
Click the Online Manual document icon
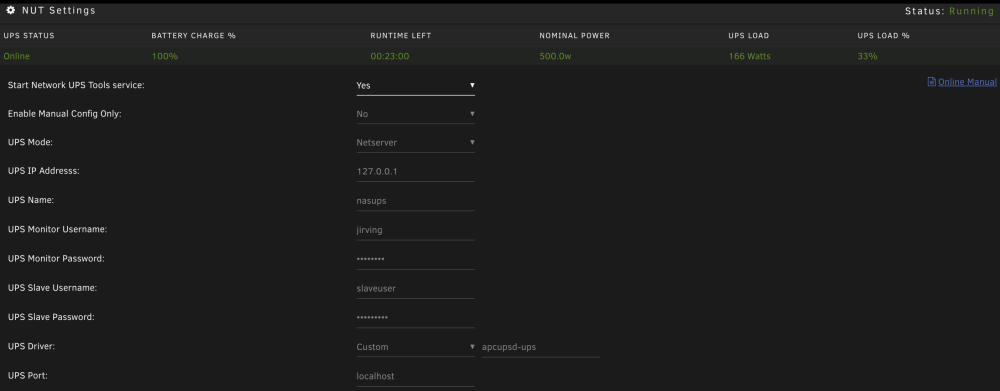932,82
